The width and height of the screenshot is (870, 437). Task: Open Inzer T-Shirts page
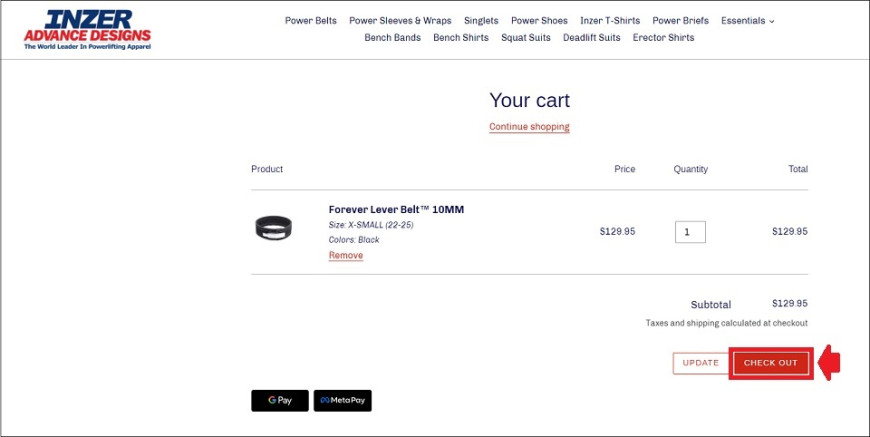(610, 21)
